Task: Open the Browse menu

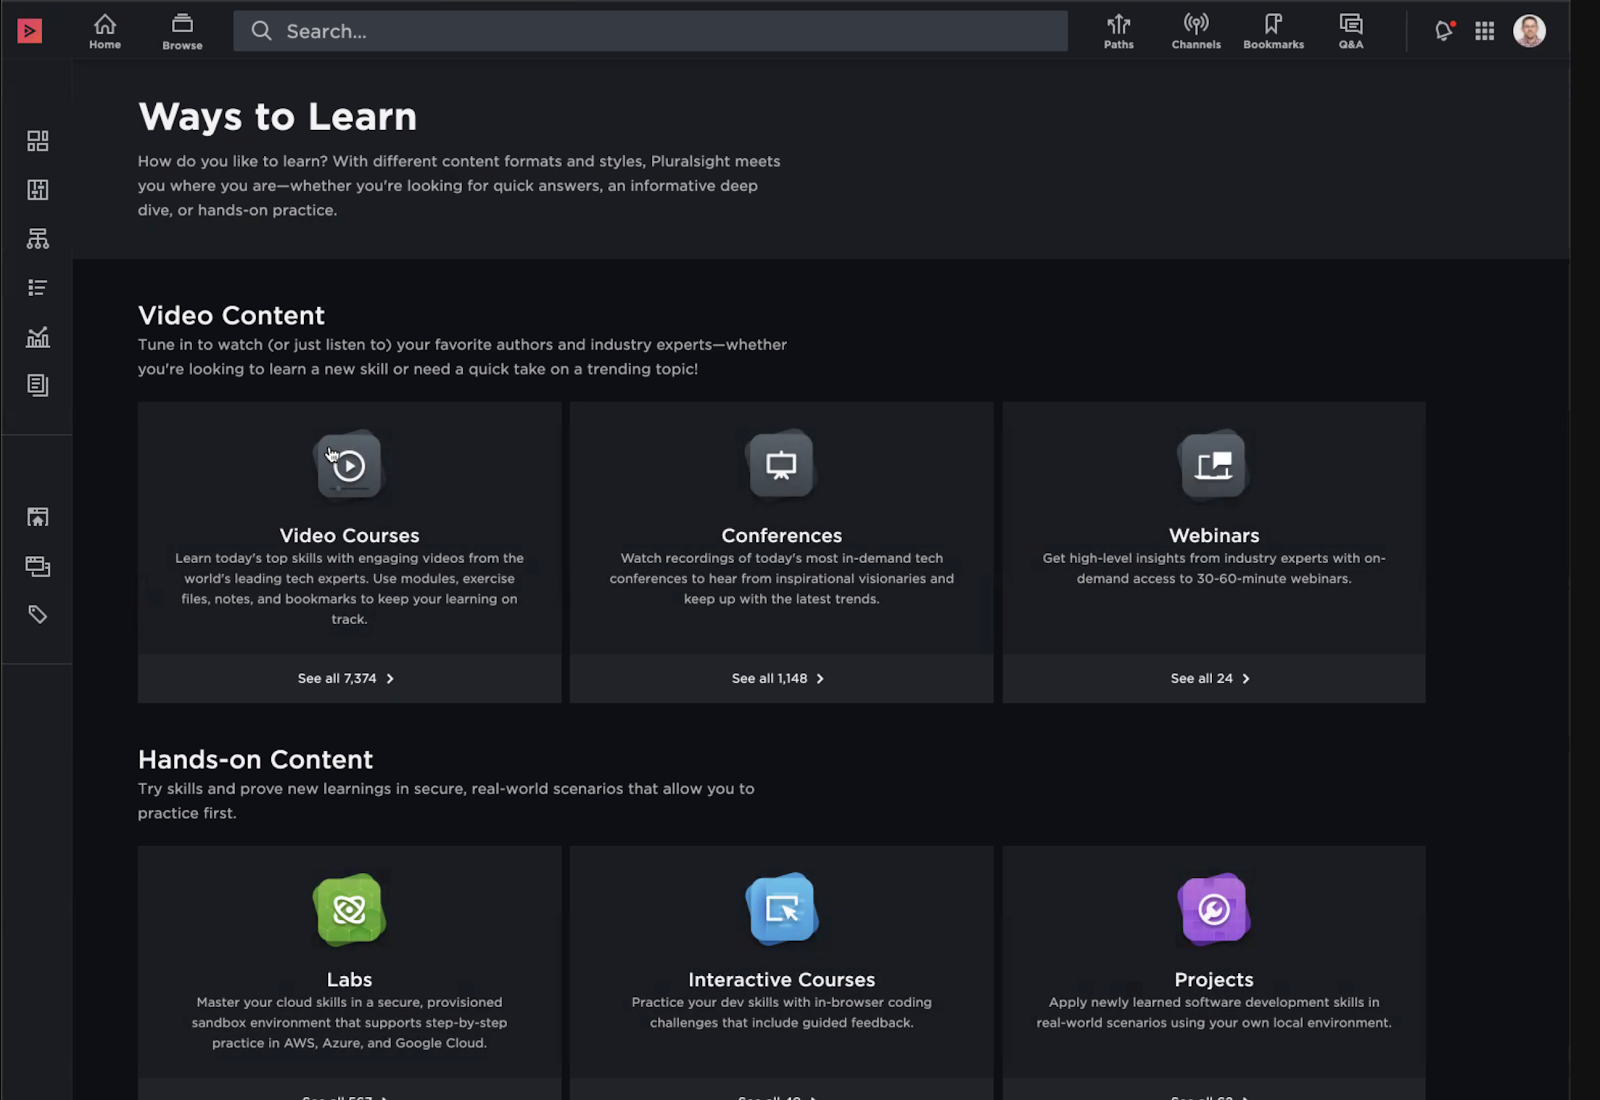Action: (182, 31)
